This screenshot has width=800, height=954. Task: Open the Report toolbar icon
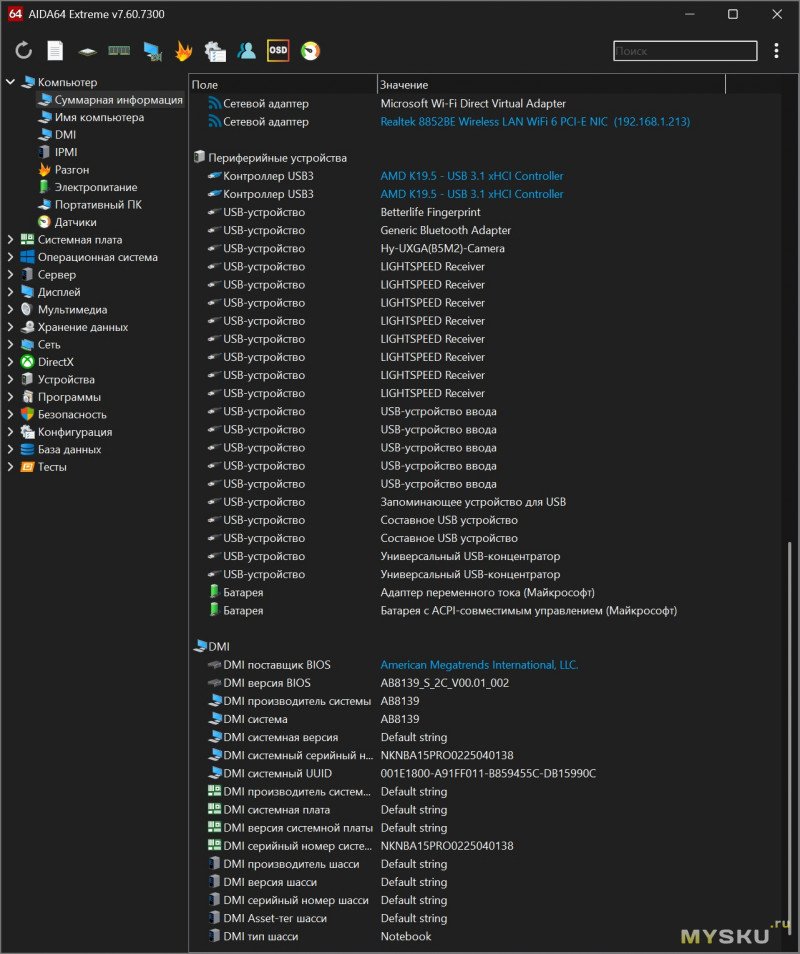tap(55, 50)
